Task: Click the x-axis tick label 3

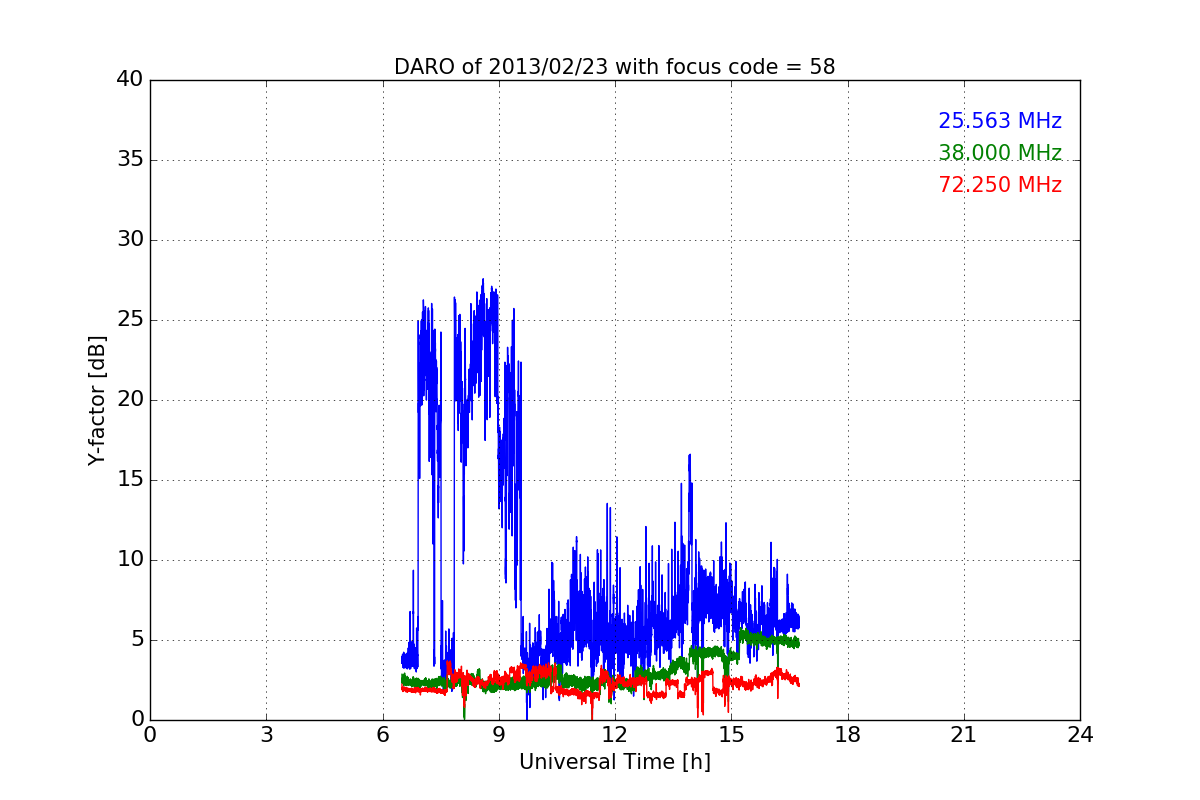Action: pos(266,735)
